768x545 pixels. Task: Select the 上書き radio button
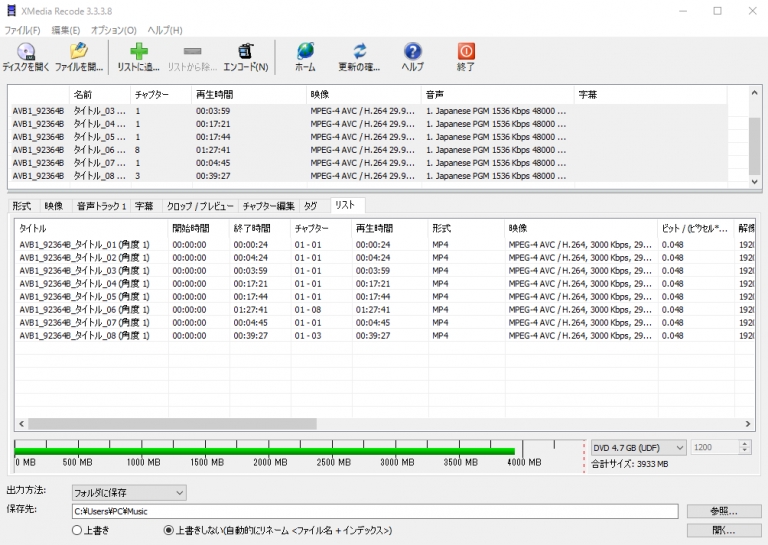77,530
